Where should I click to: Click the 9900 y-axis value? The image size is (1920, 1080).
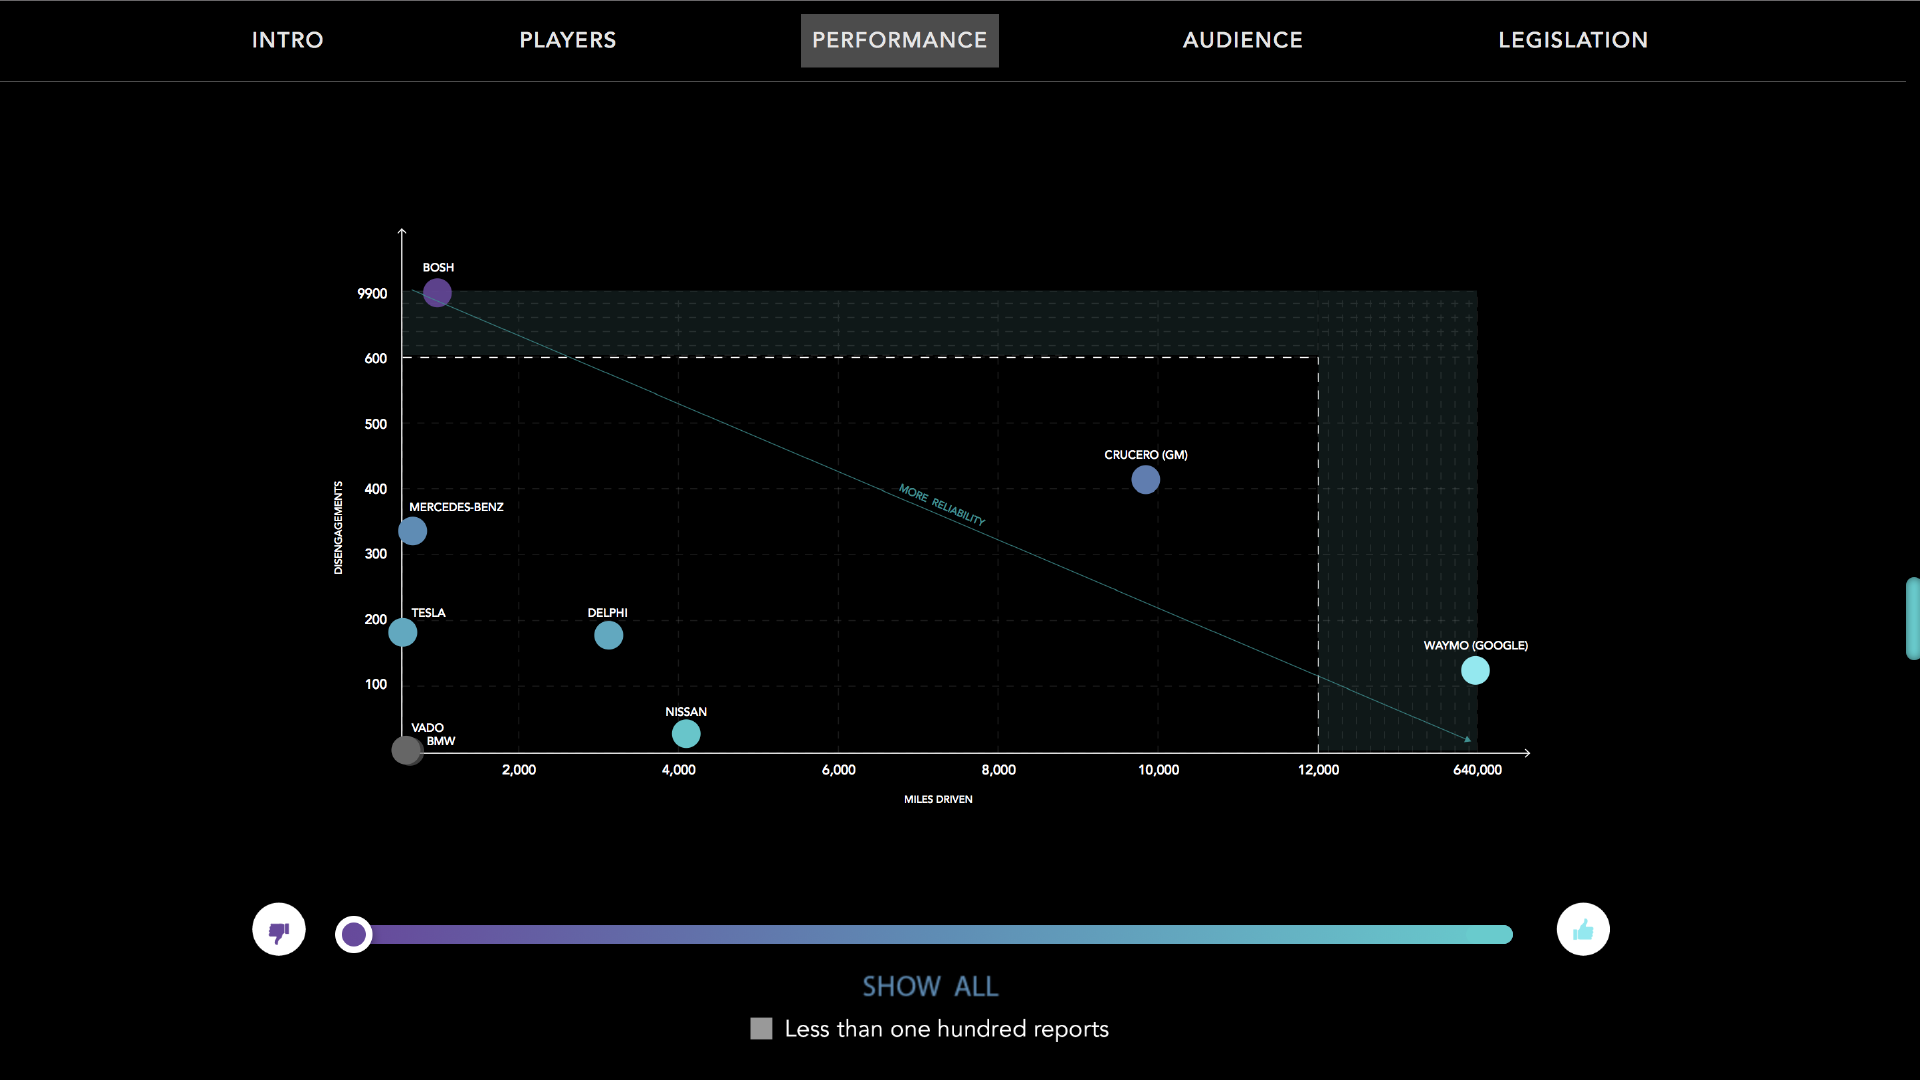(372, 294)
